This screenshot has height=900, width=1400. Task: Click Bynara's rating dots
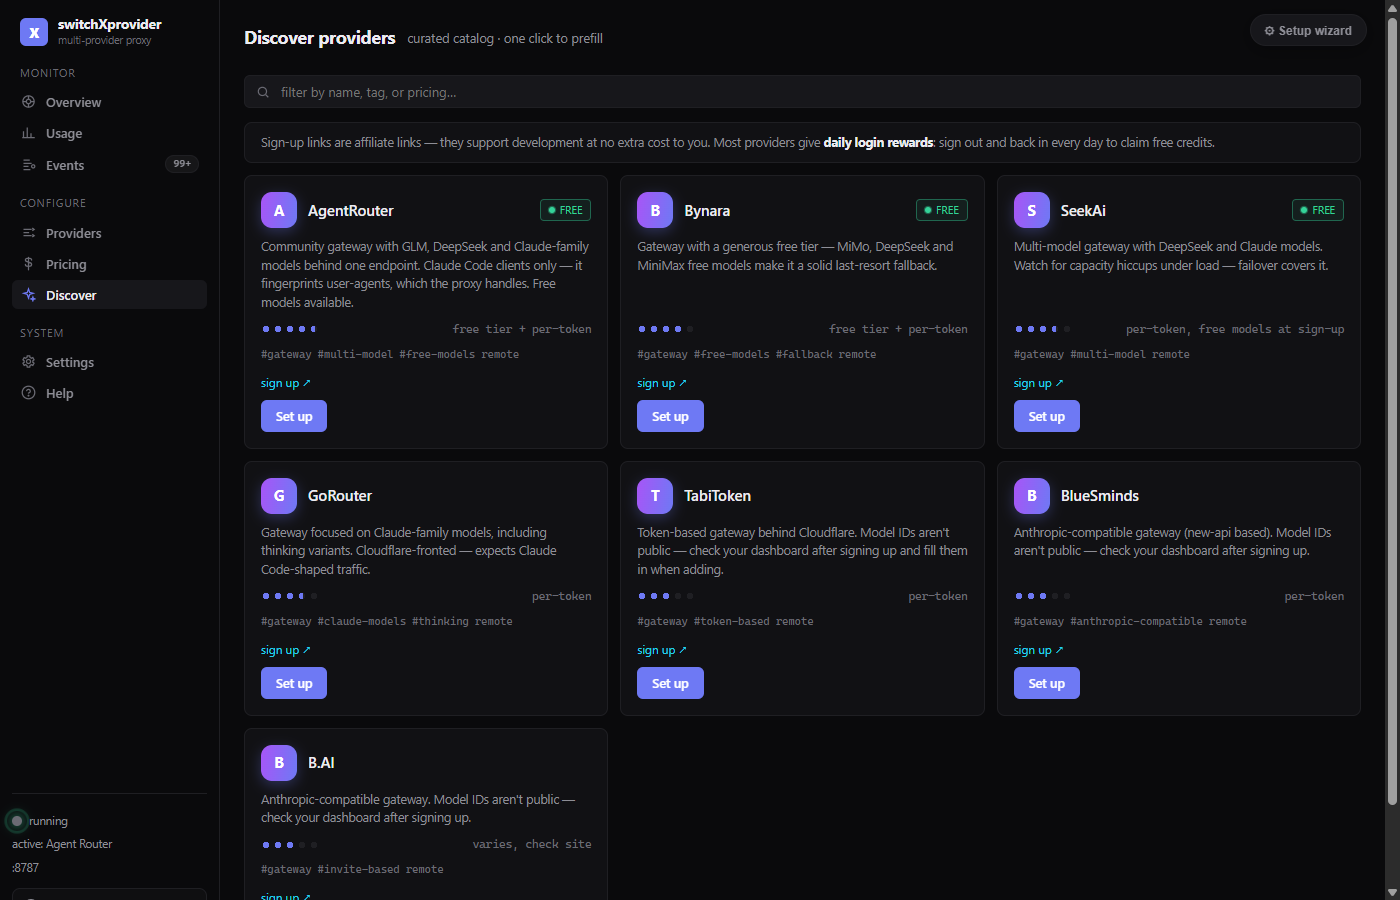(x=665, y=329)
